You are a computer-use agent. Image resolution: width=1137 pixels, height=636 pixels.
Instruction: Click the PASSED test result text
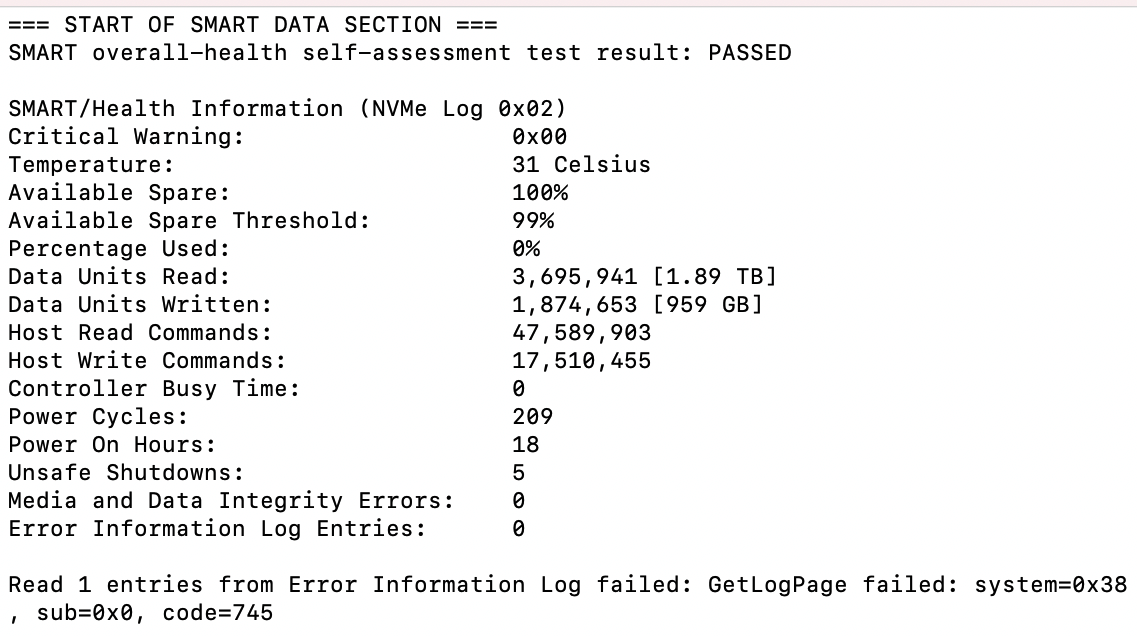(750, 53)
